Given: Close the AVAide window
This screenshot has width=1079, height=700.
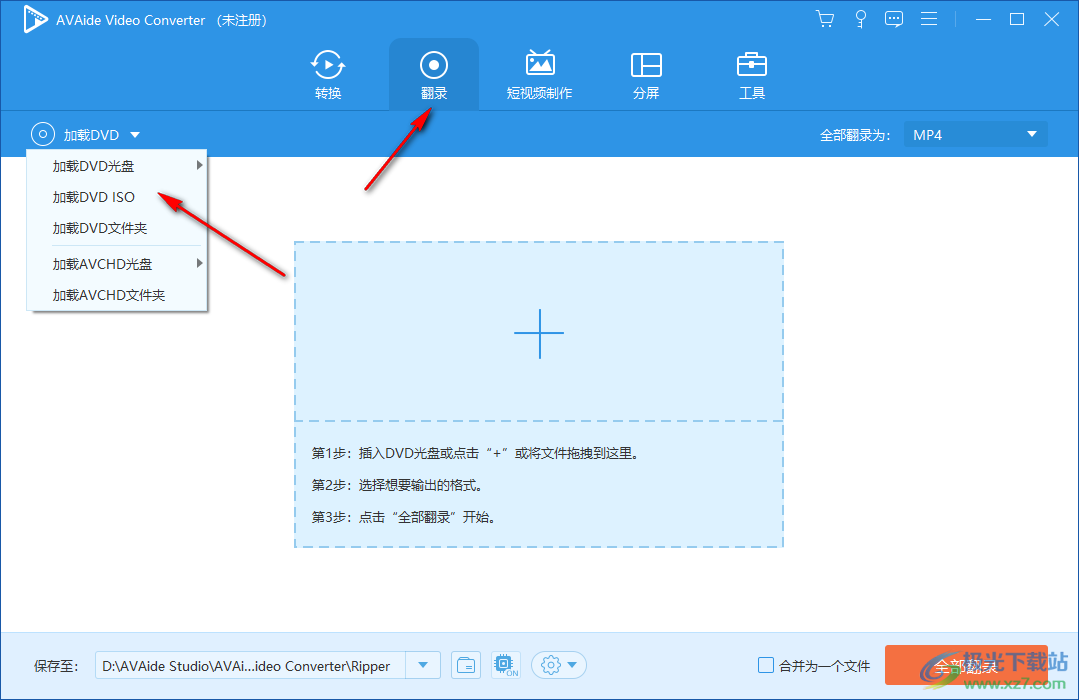Looking at the screenshot, I should pyautogui.click(x=1051, y=19).
